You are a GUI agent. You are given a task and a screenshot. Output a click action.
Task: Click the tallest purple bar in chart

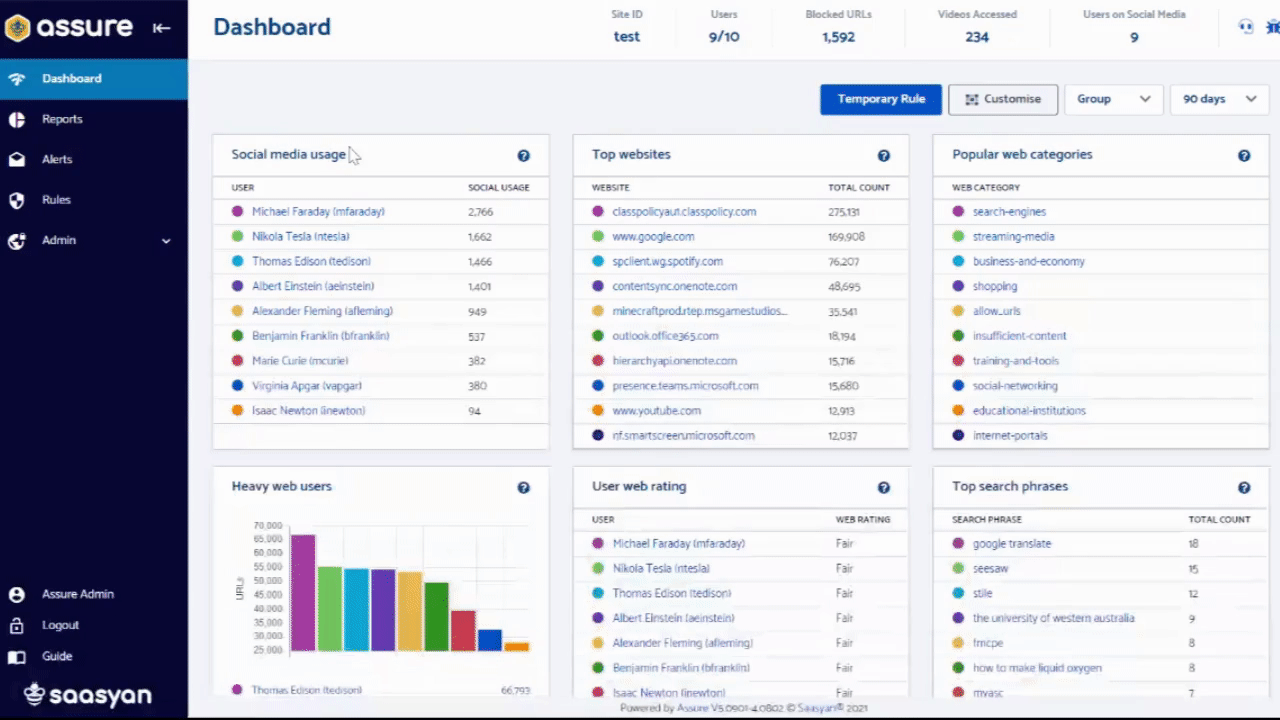(303, 592)
